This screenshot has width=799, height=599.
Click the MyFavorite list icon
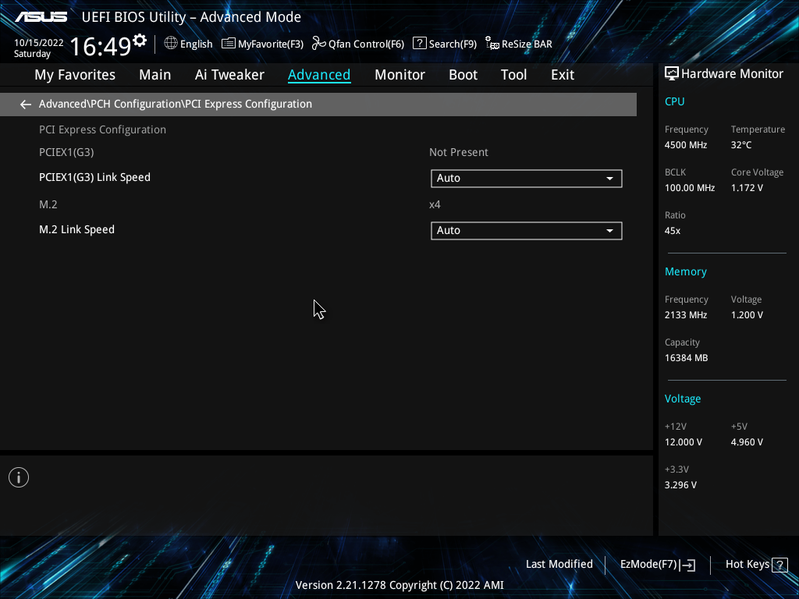pos(228,43)
